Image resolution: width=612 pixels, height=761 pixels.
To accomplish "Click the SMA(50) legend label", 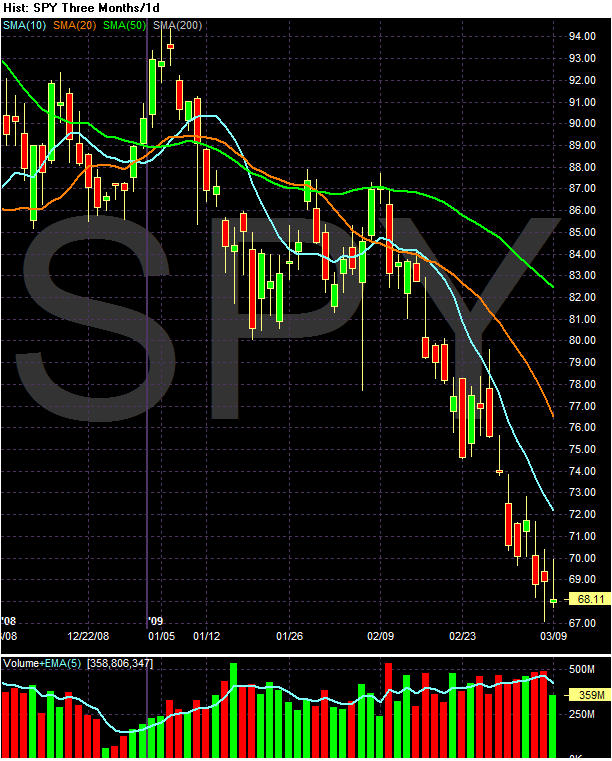I will [124, 25].
